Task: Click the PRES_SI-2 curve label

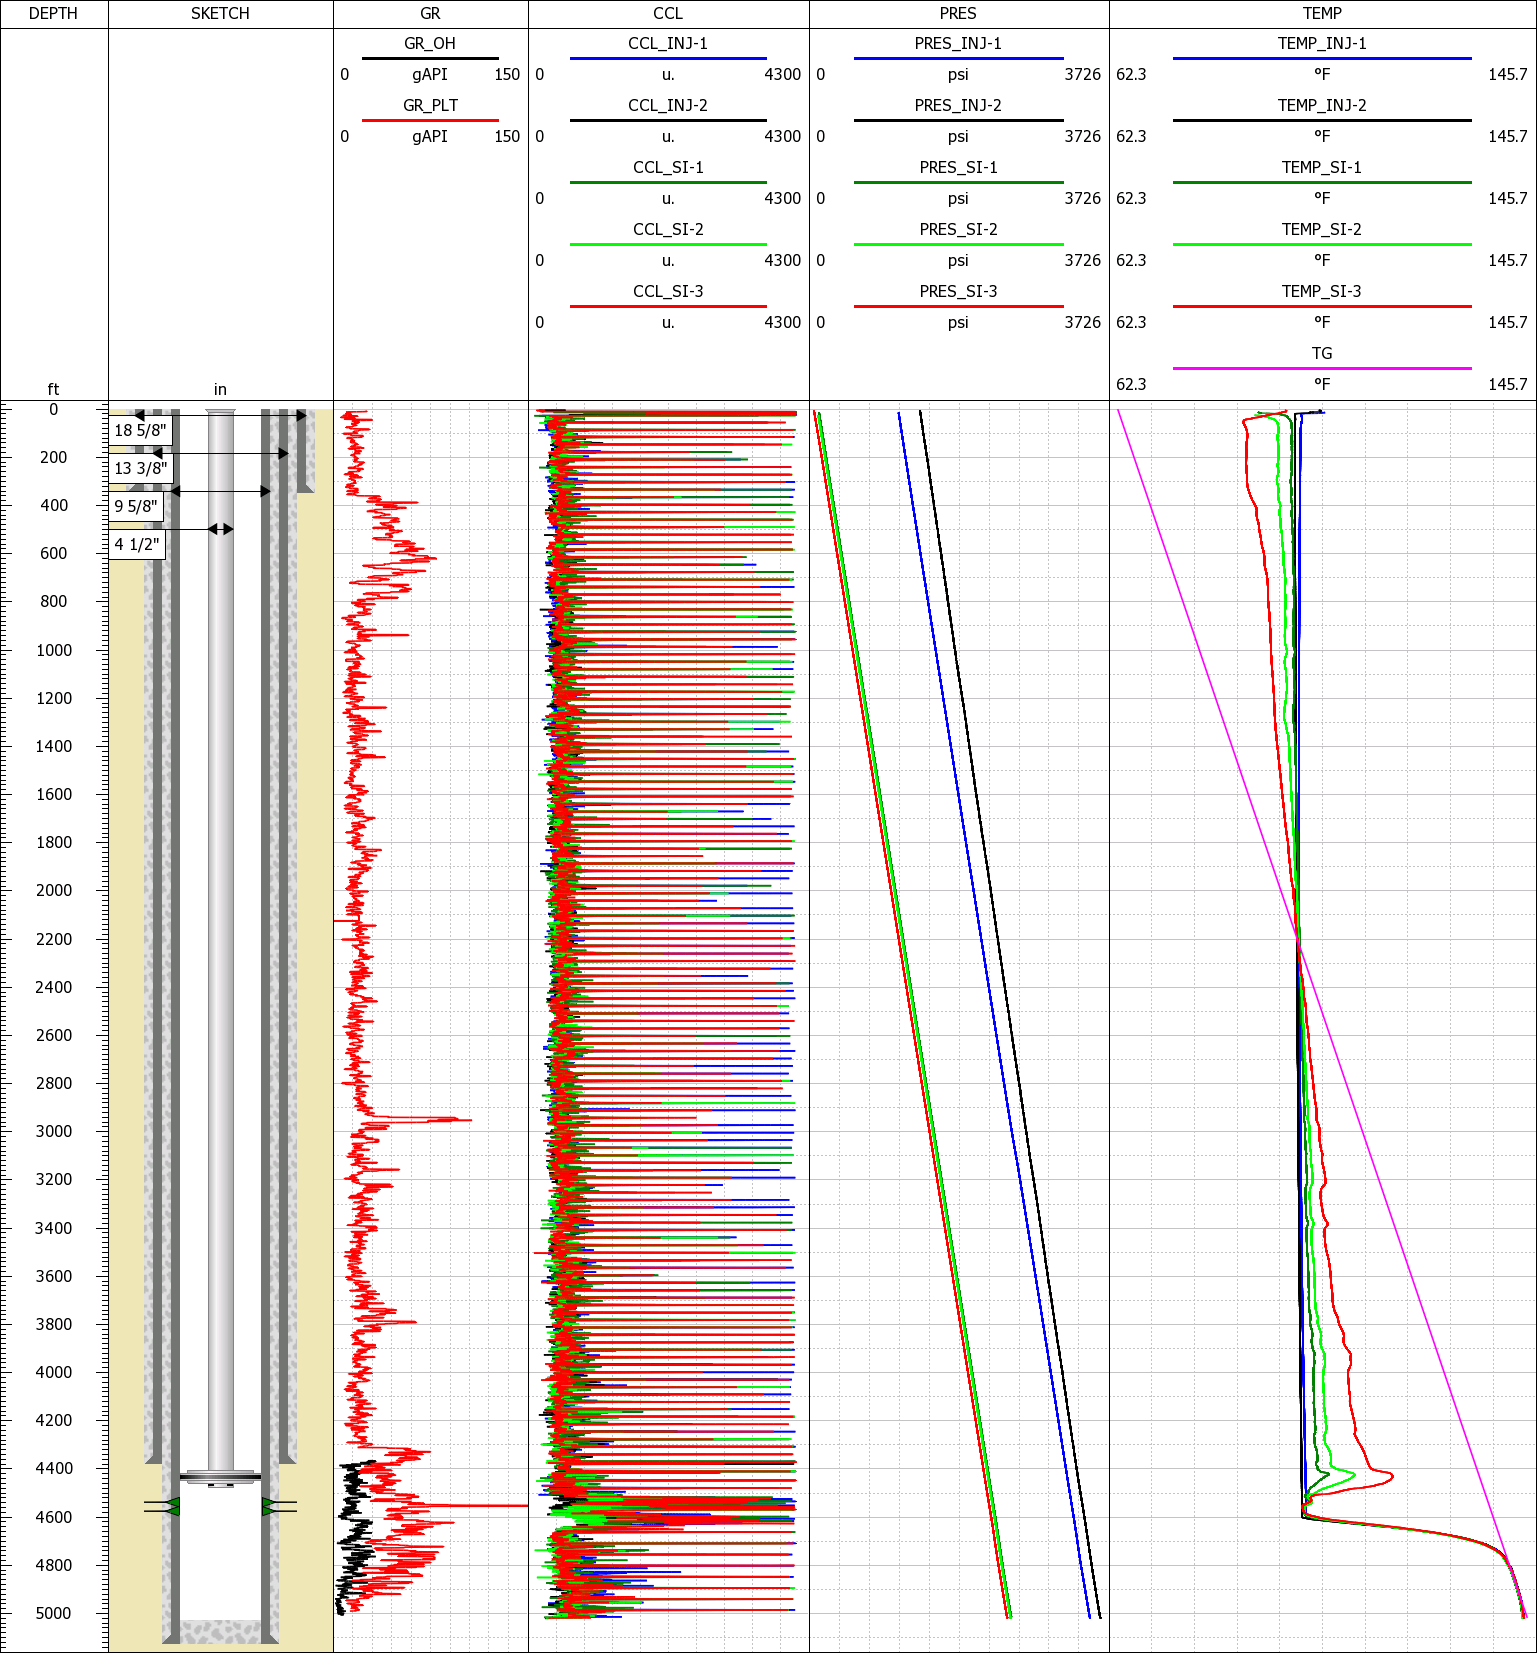Action: 958,229
